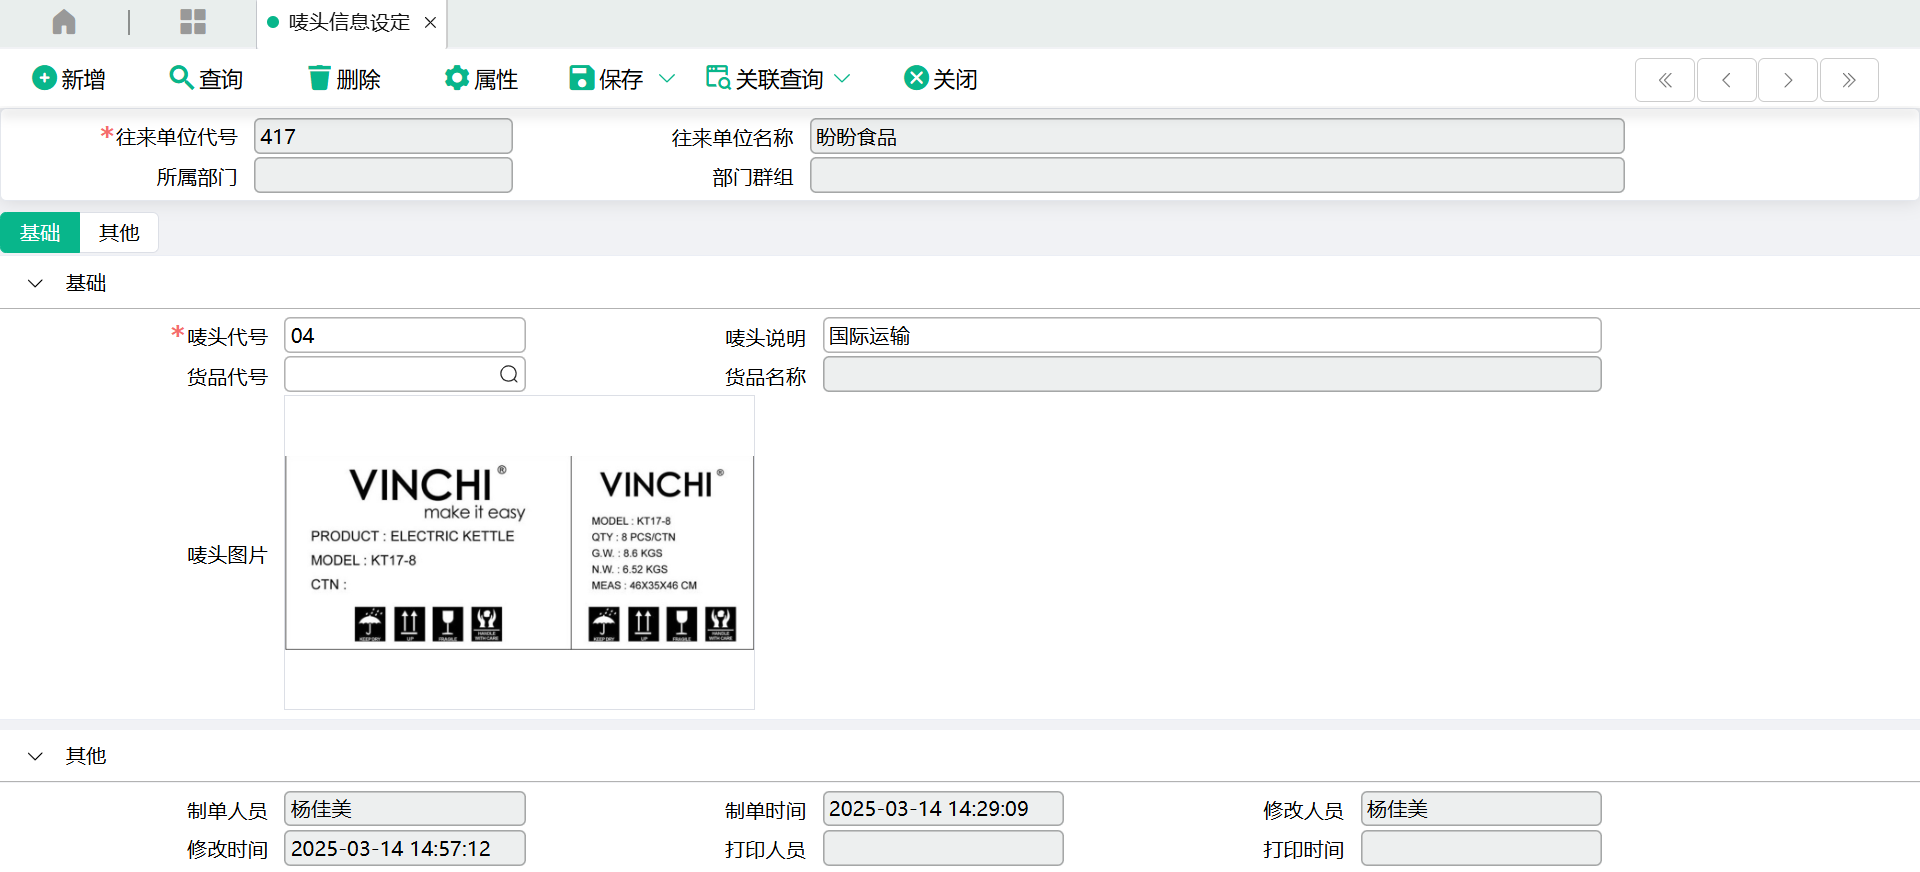Expand the 保存 dropdown arrow
The image size is (1920, 872).
point(667,79)
